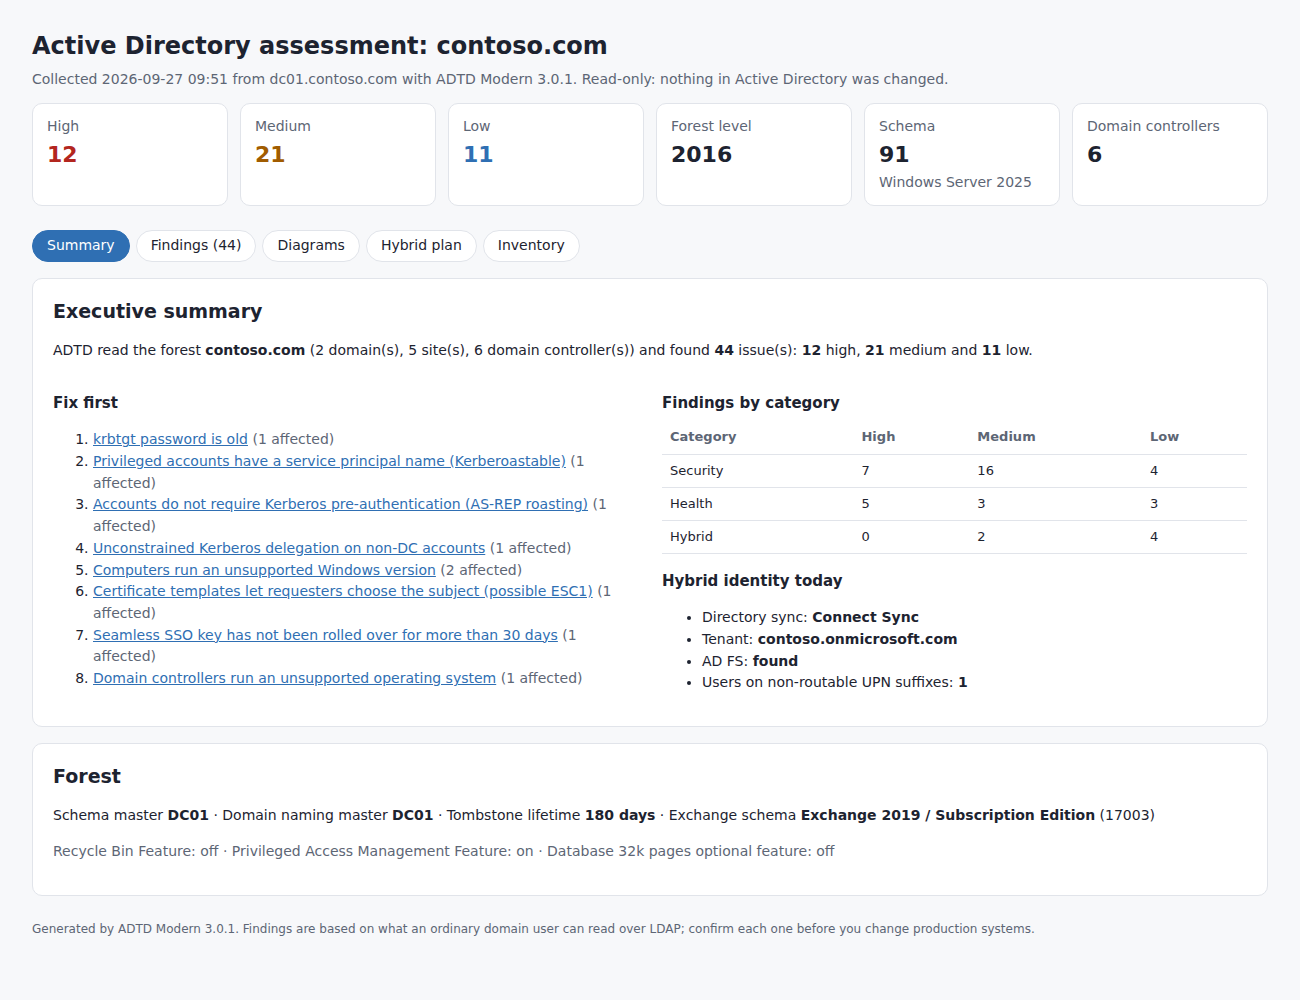Open the Findings (44) tab

coord(196,246)
